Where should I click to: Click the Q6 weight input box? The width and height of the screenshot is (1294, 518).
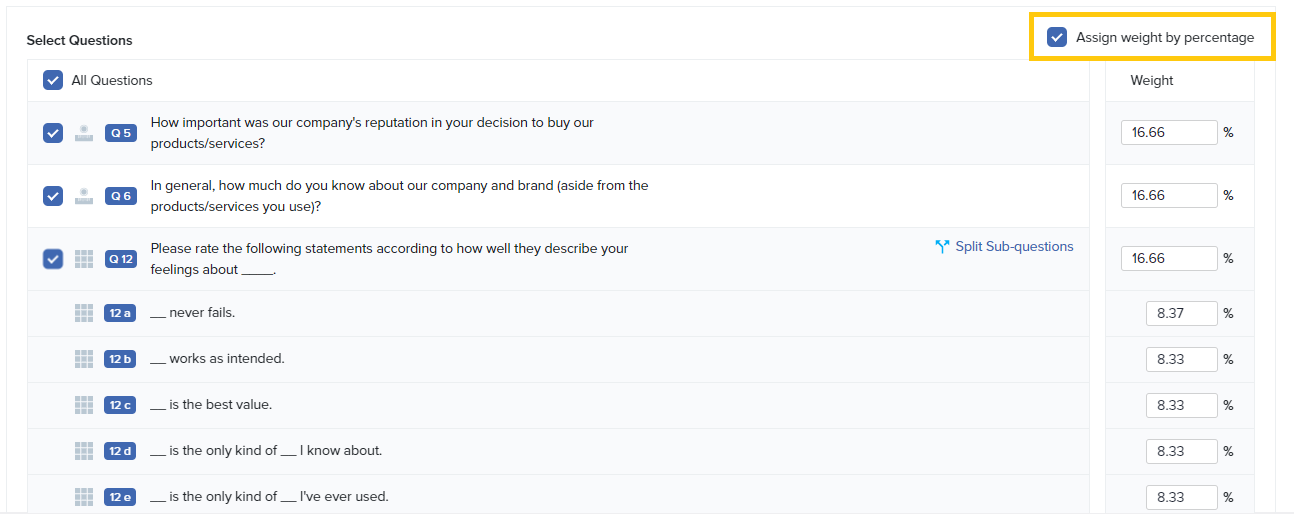1168,195
